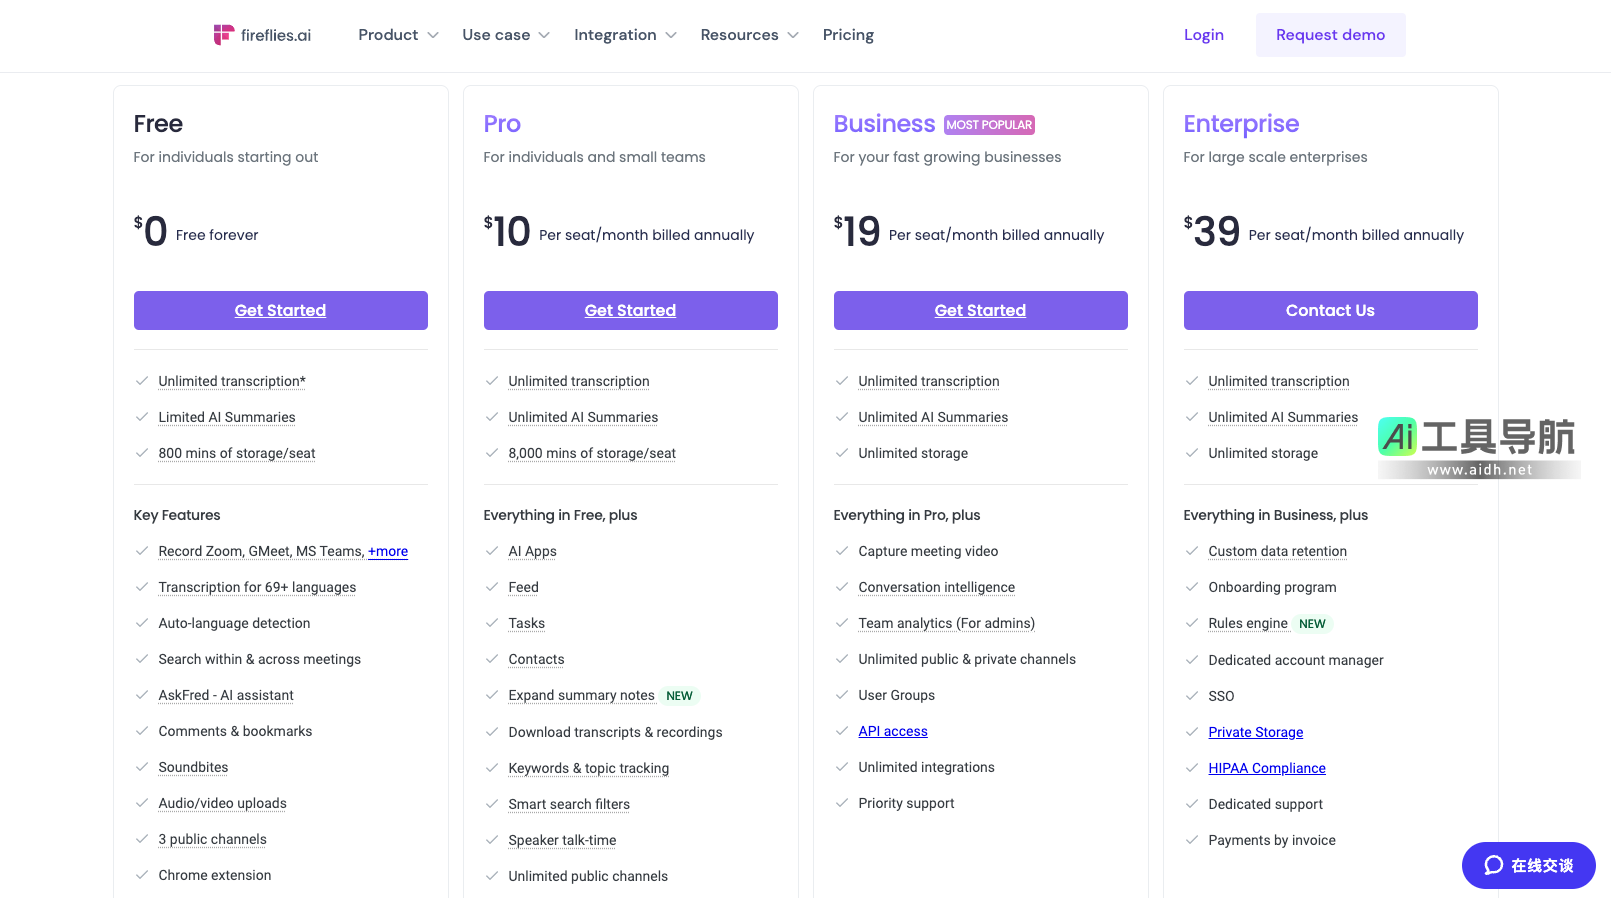Open the Resources navigation menu
The height and width of the screenshot is (898, 1611).
749,35
